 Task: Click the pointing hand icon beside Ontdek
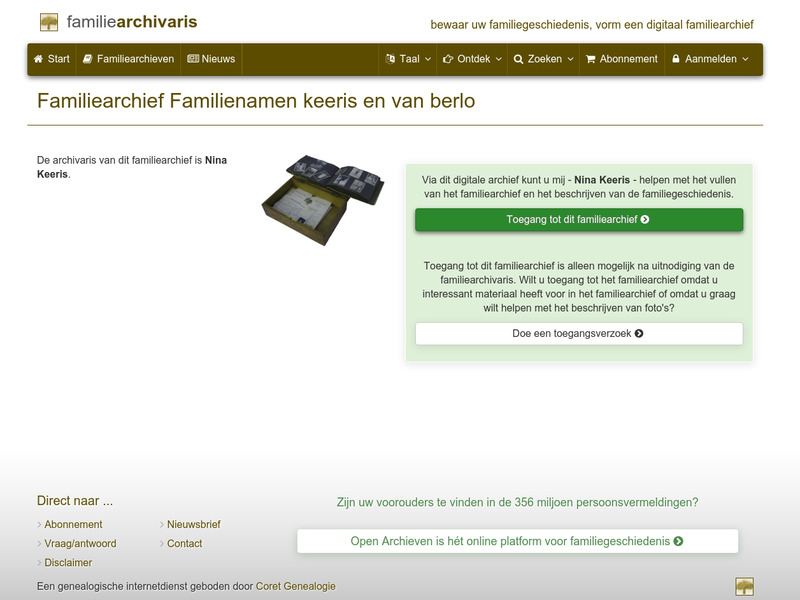pyautogui.click(x=448, y=59)
